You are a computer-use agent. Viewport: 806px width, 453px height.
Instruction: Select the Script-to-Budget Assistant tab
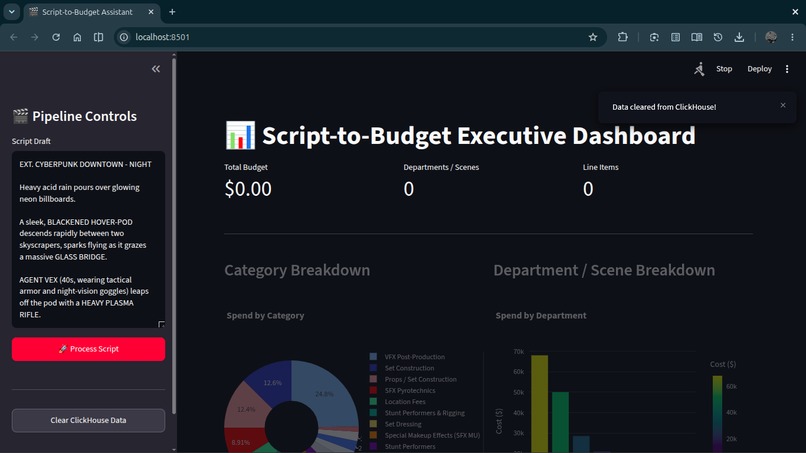pos(87,12)
